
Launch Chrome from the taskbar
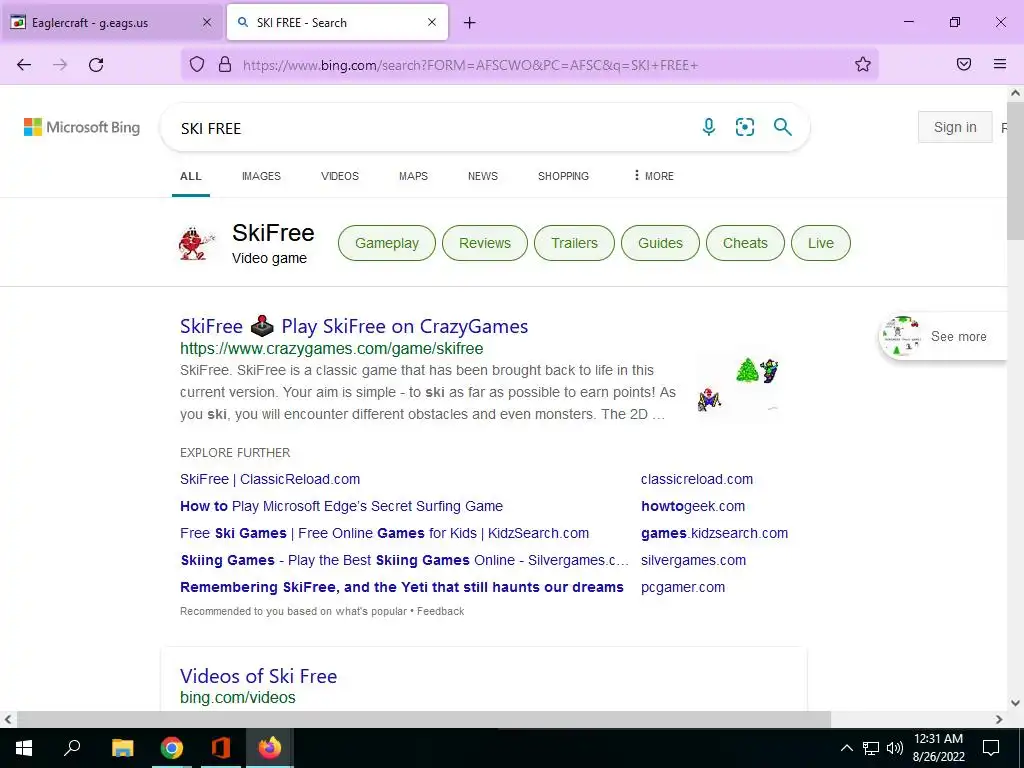(x=172, y=748)
